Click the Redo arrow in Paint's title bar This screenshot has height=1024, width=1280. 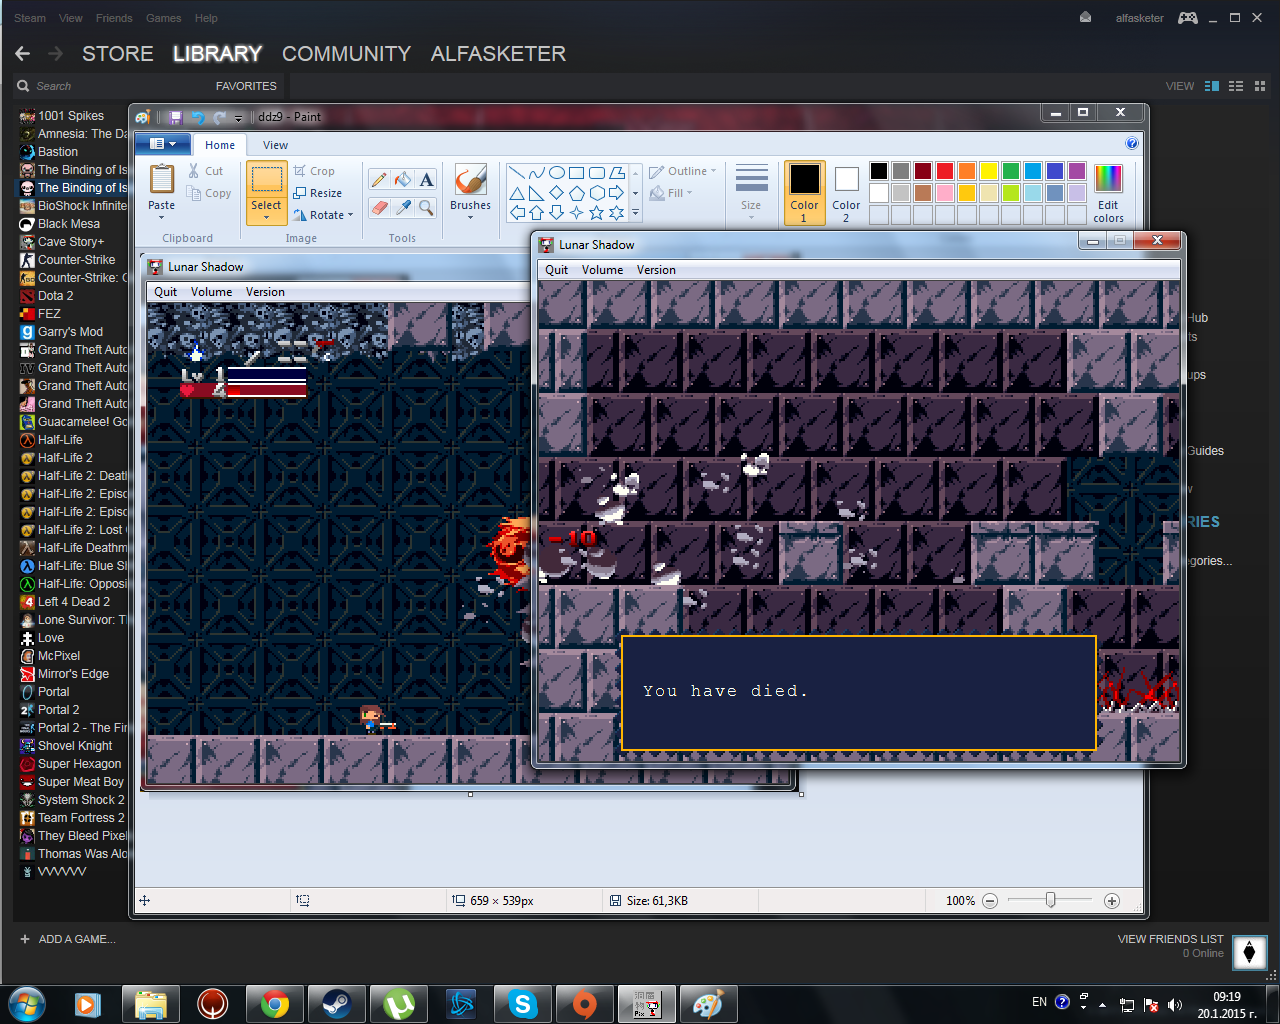219,117
